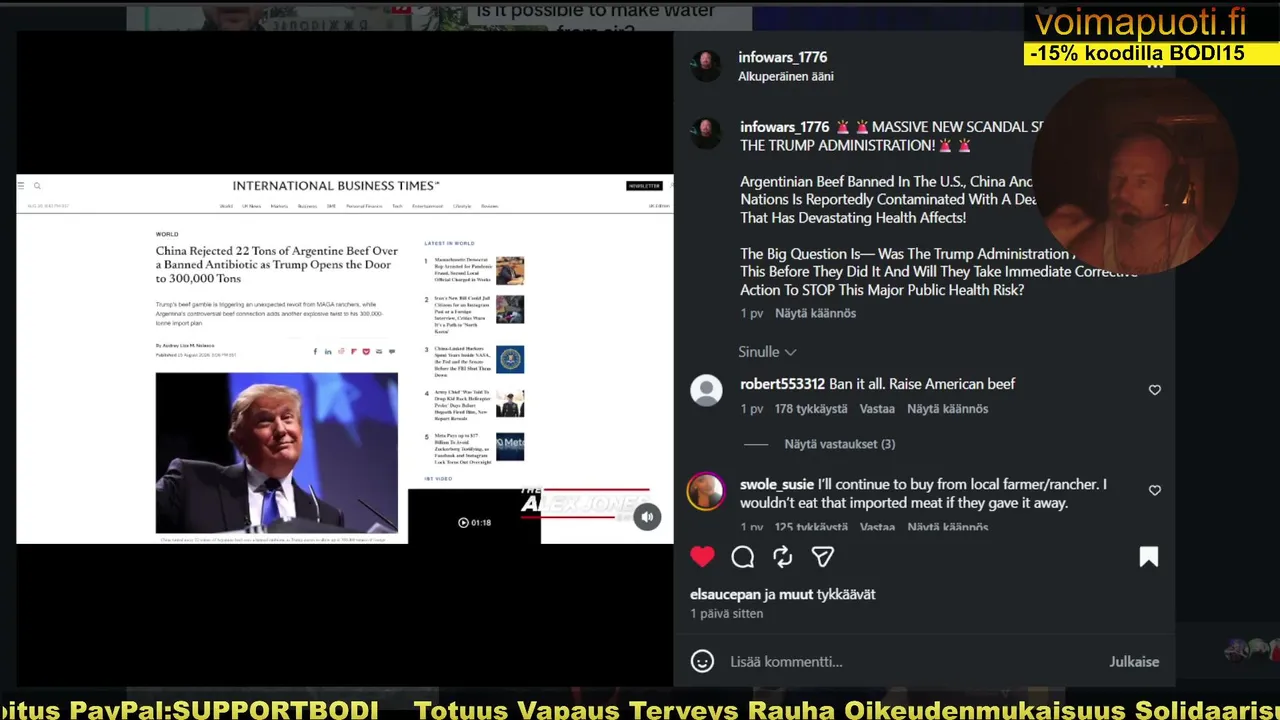Open Tech in the IBT navigation
The height and width of the screenshot is (720, 1280).
pos(397,206)
